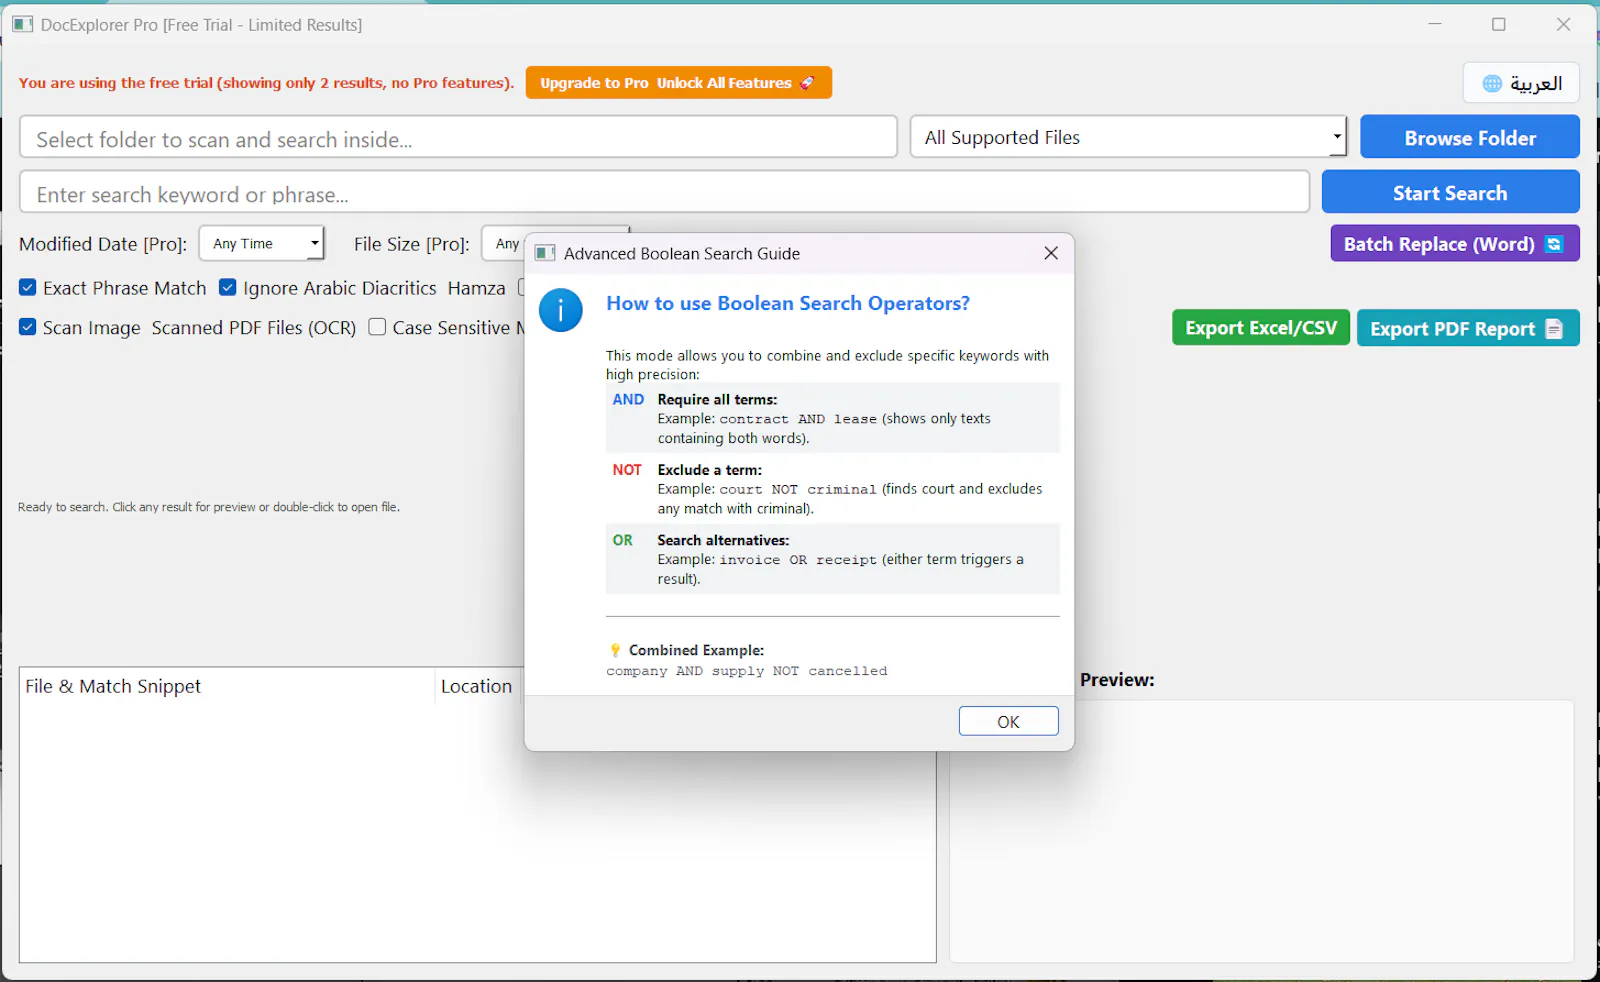Click the Preview pane area
This screenshot has height=982, width=1600.
1261,830
